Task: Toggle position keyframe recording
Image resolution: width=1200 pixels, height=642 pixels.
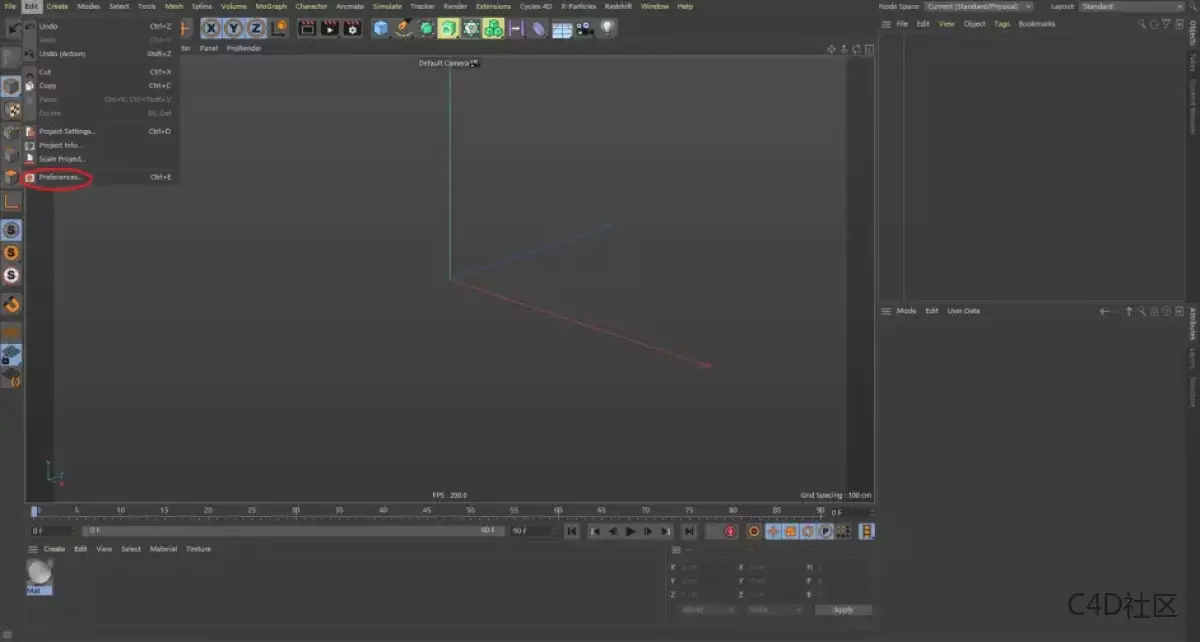Action: click(x=772, y=531)
